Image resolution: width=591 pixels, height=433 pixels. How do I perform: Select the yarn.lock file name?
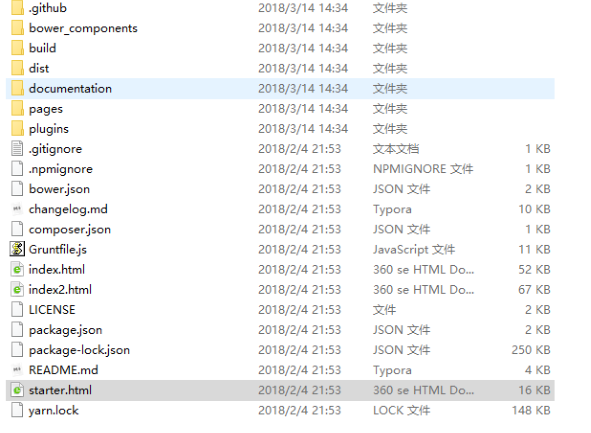54,411
